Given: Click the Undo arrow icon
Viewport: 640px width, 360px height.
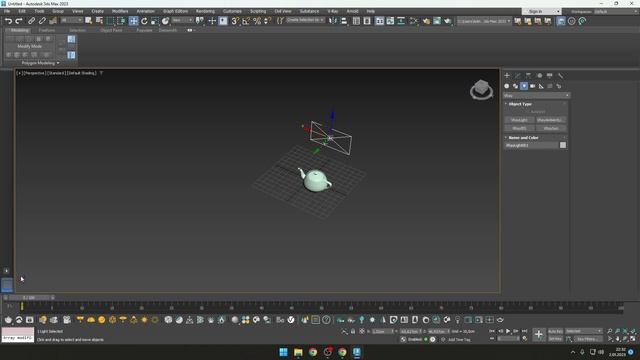Looking at the screenshot, I should point(8,21).
